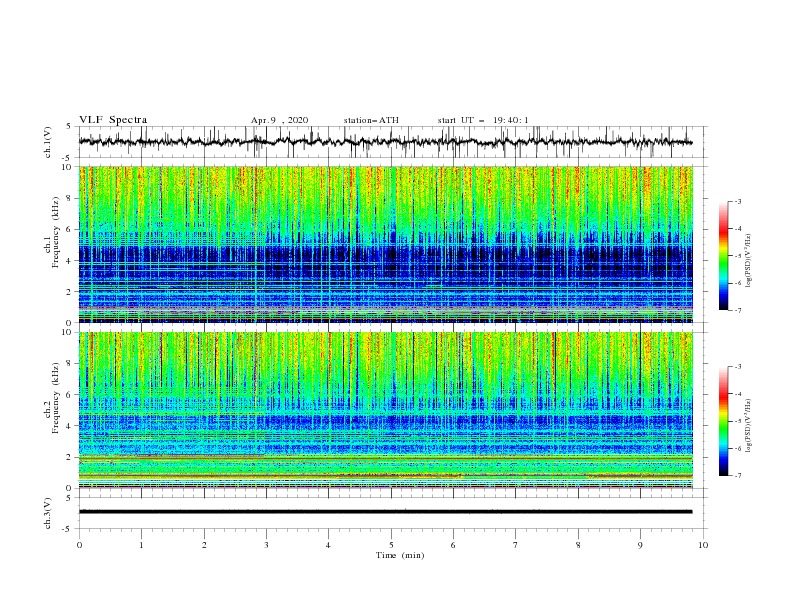Click the "9" tick on time axis

(x=640, y=545)
